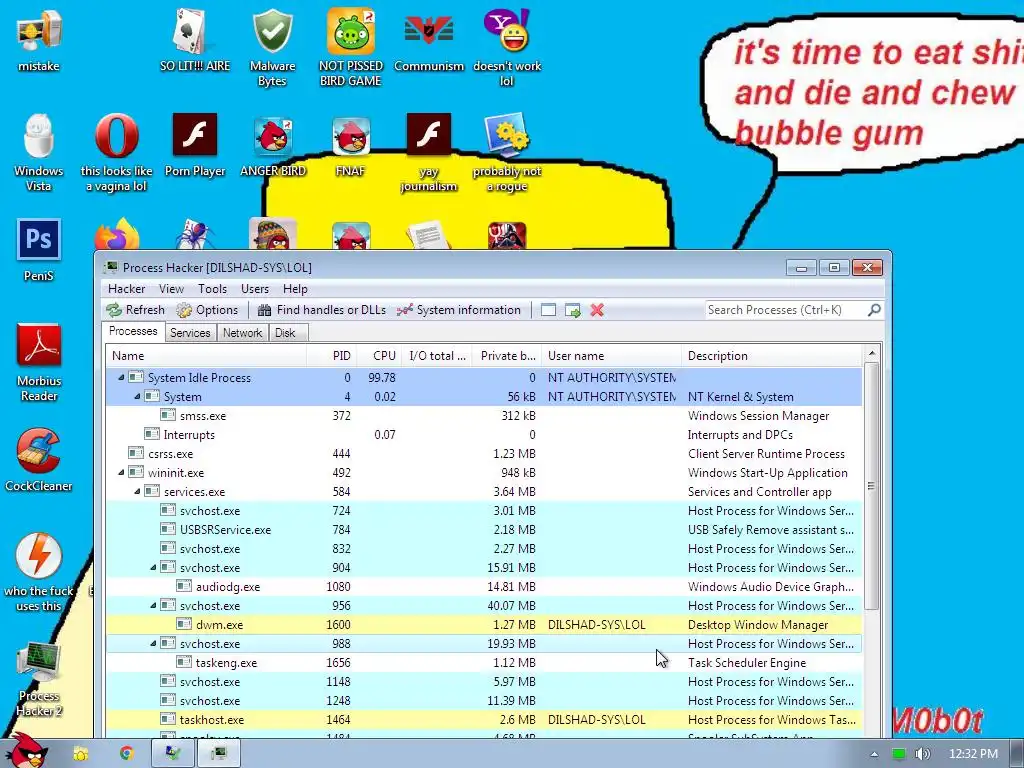Collapse the System Idle Process tree node
1024x768 pixels.
(121, 377)
